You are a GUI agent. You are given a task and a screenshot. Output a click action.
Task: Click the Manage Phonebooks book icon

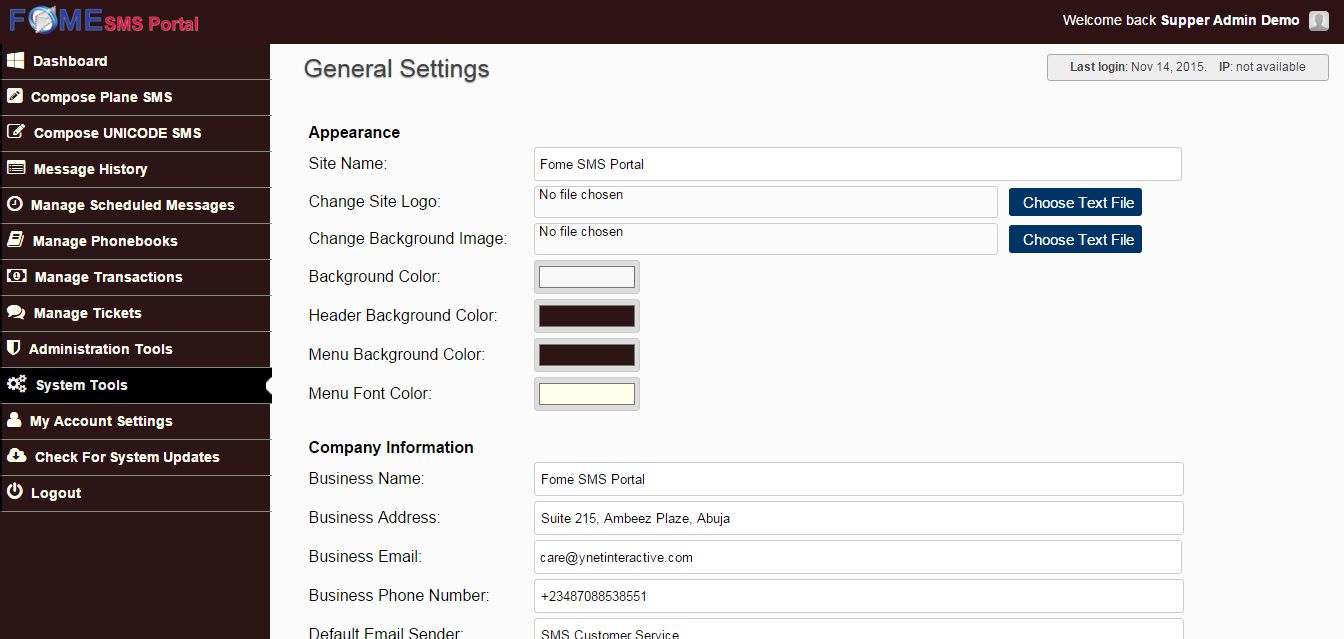[15, 240]
